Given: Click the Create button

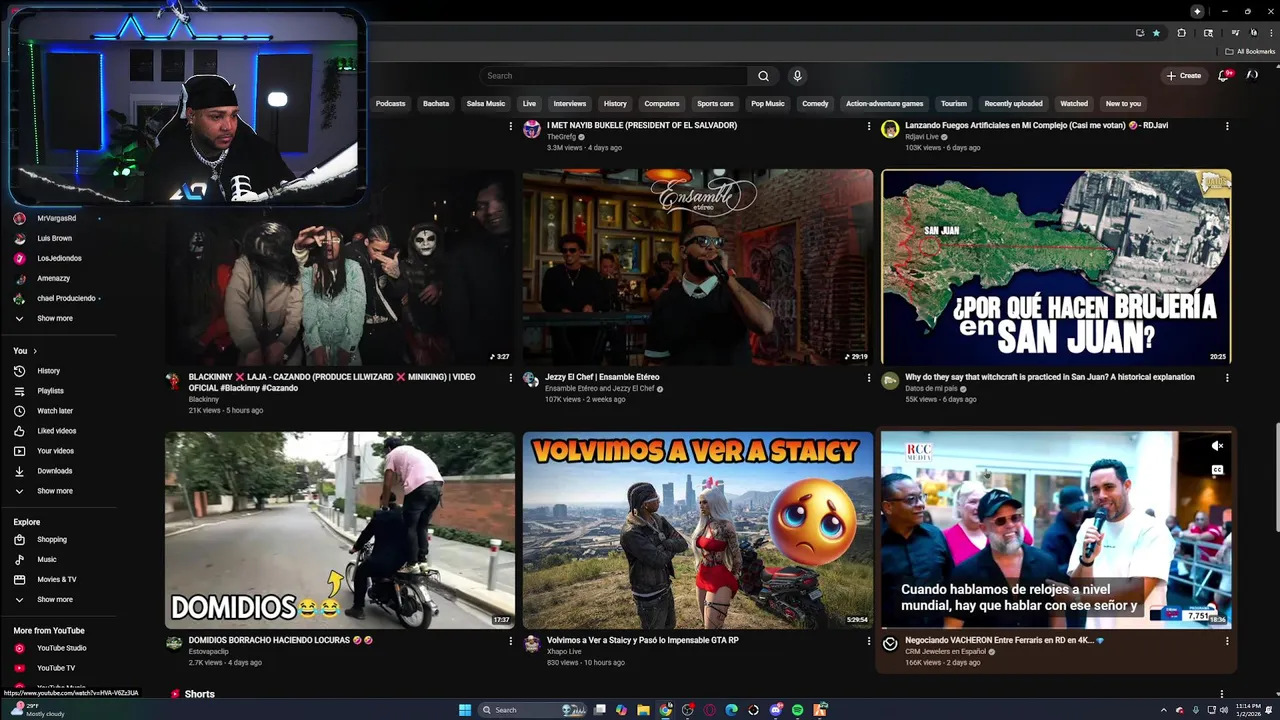Looking at the screenshot, I should tap(1184, 76).
